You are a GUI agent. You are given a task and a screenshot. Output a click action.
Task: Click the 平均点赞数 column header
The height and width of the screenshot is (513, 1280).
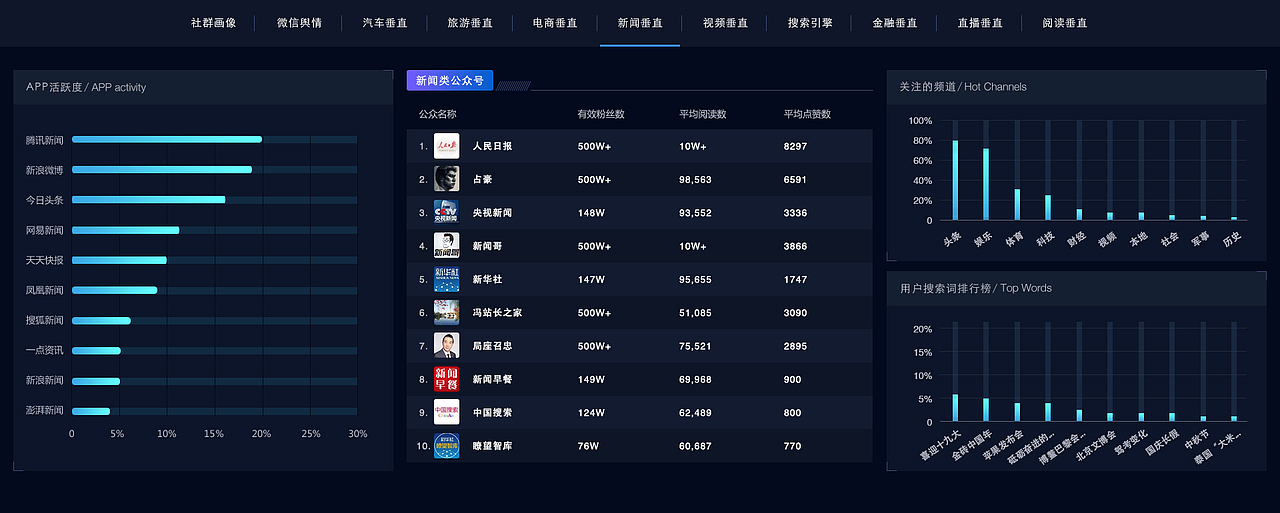(808, 114)
